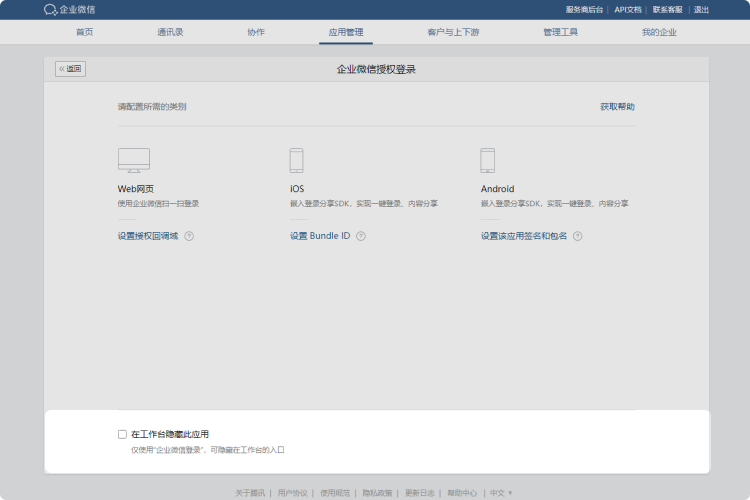The height and width of the screenshot is (500, 750).
Task: Switch to the 管理工具 tab
Action: [561, 32]
